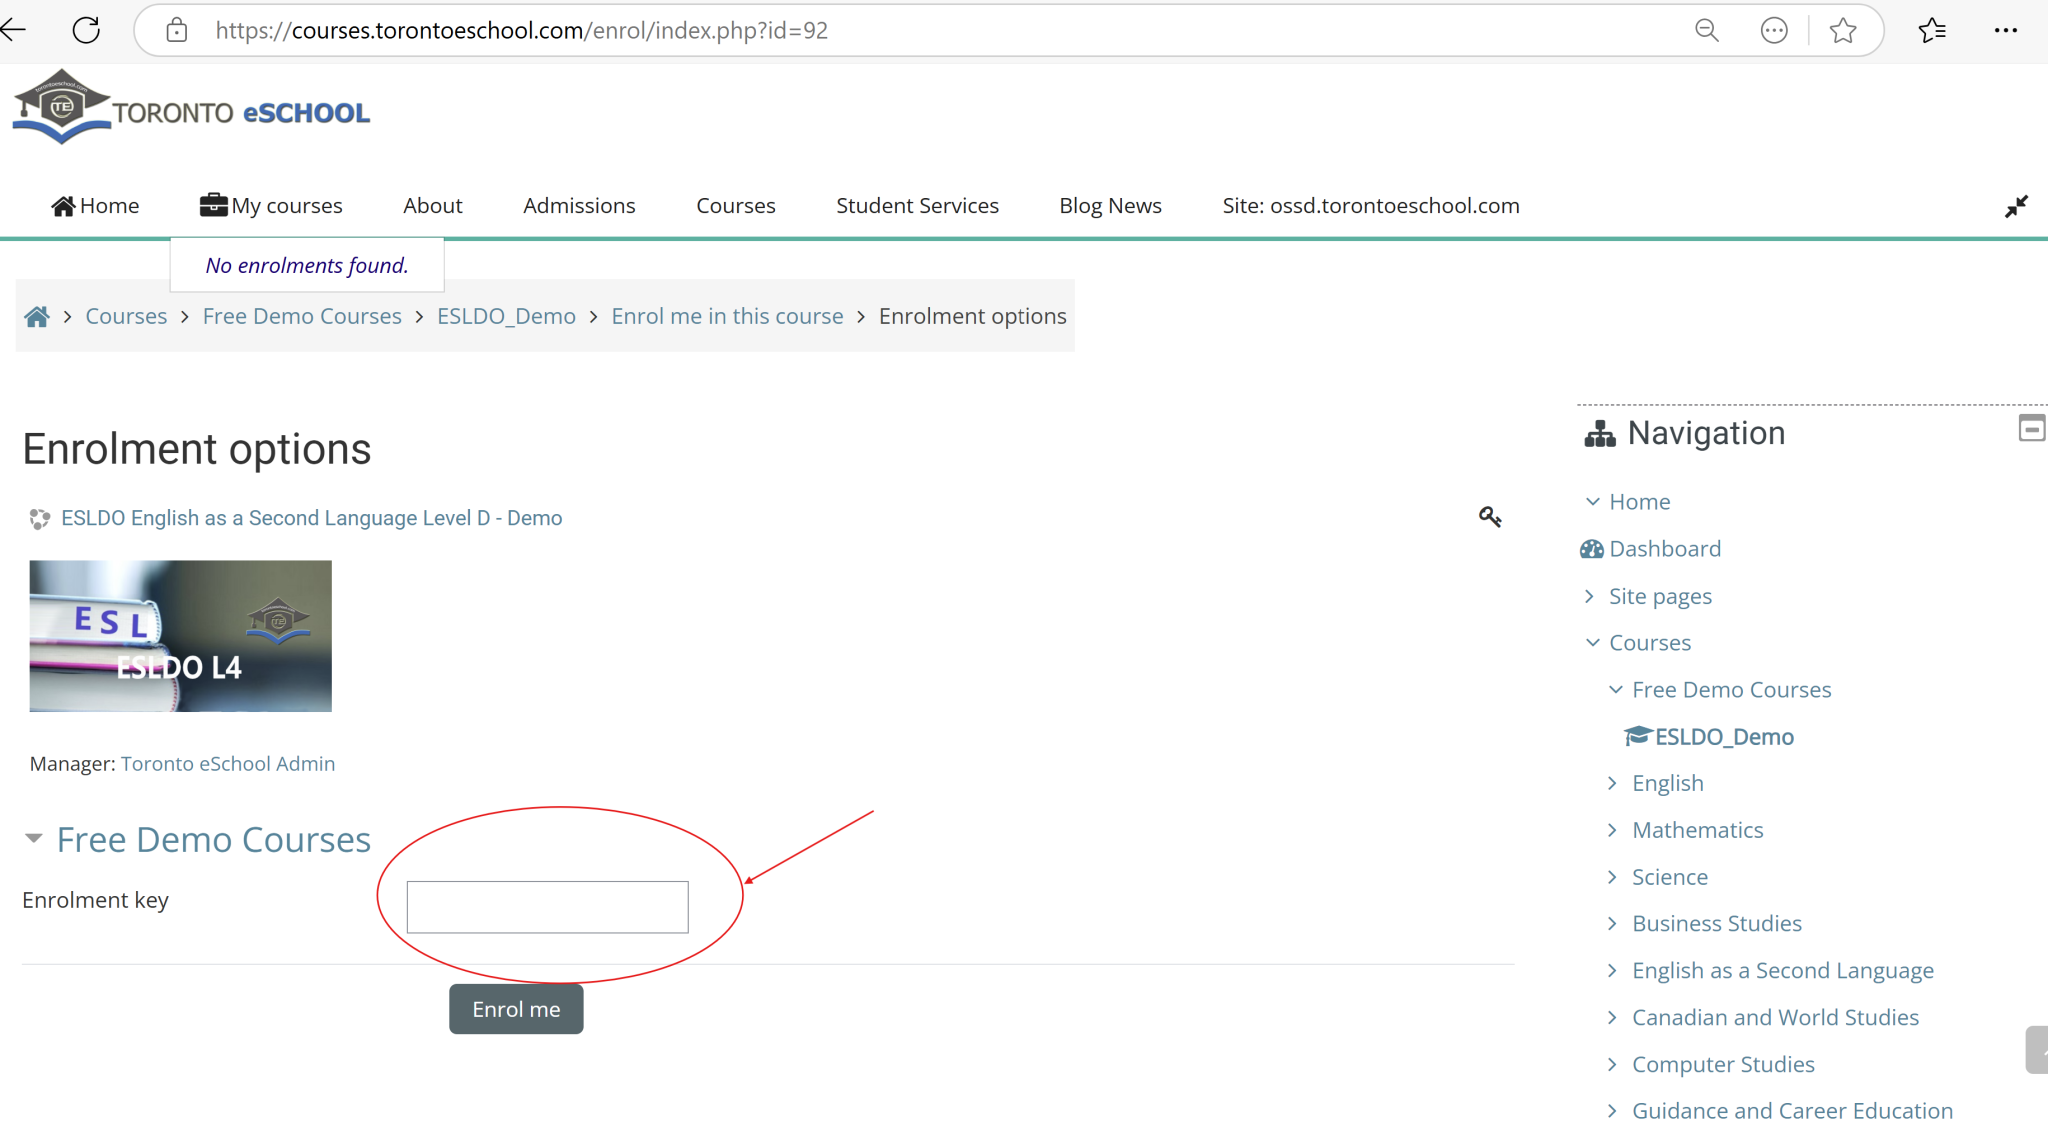
Task: Collapse the Free Demo Courses section heading
Action: point(213,840)
